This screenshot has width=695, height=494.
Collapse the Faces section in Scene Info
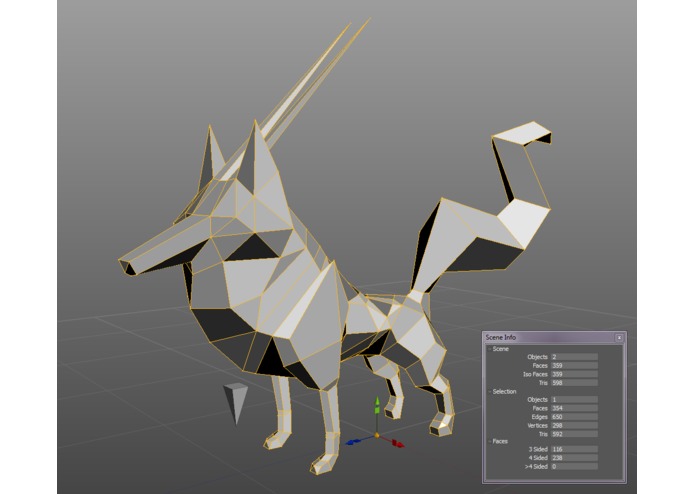490,441
